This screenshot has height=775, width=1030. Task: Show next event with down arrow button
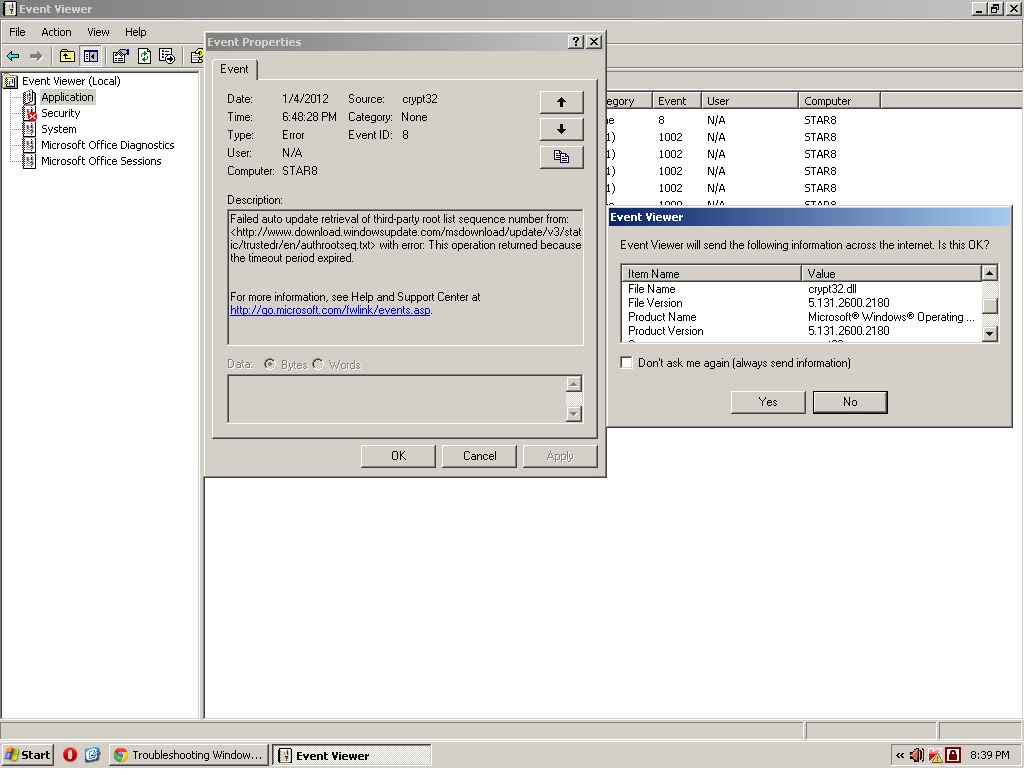tap(561, 129)
